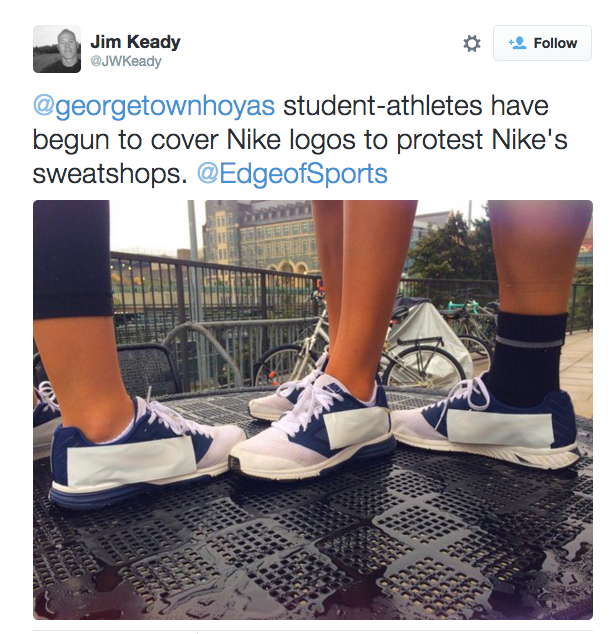611x634 pixels.
Task: Enlarge the taped sneakers photo
Action: (x=313, y=410)
